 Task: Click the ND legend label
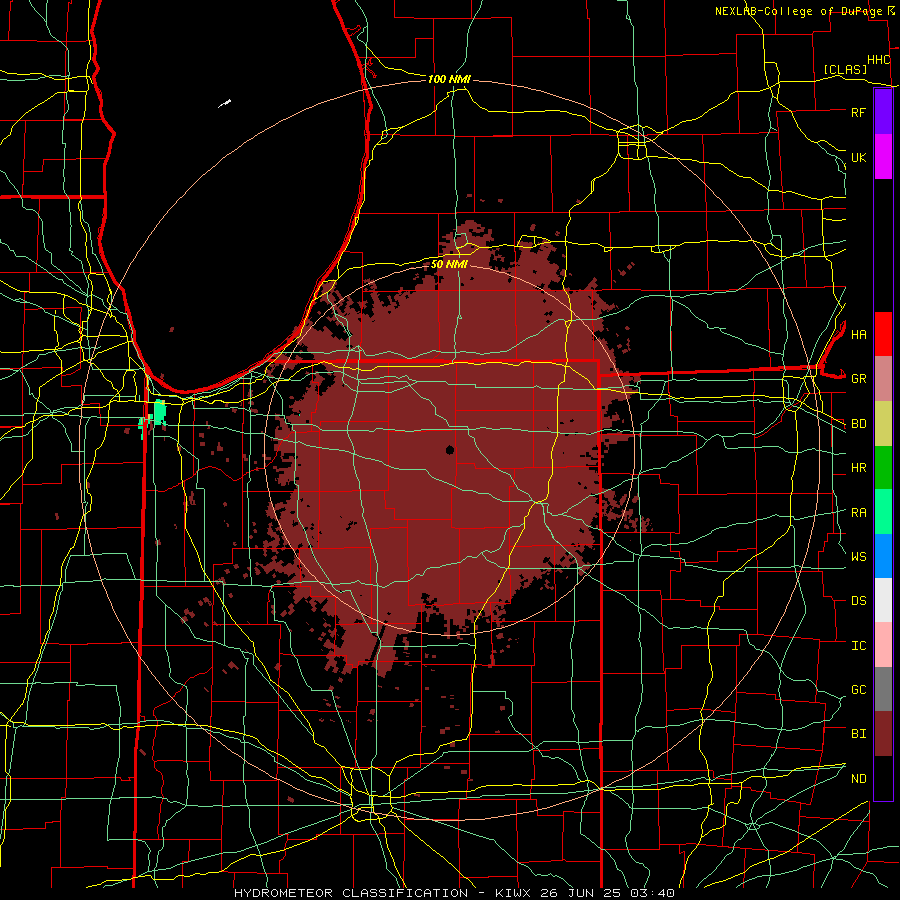[858, 779]
